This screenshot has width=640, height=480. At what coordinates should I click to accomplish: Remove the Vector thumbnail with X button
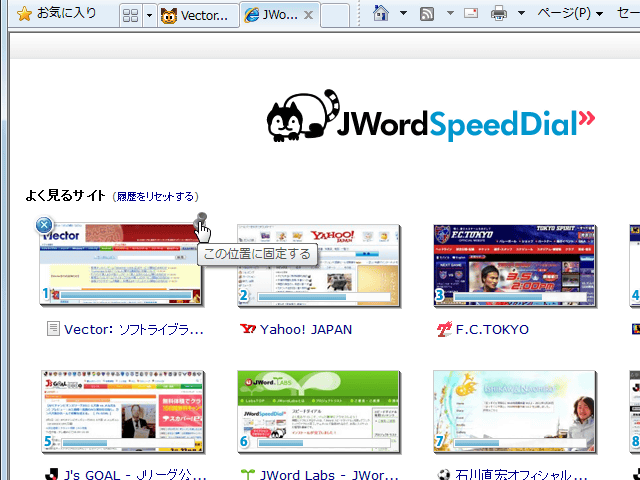coord(44,225)
